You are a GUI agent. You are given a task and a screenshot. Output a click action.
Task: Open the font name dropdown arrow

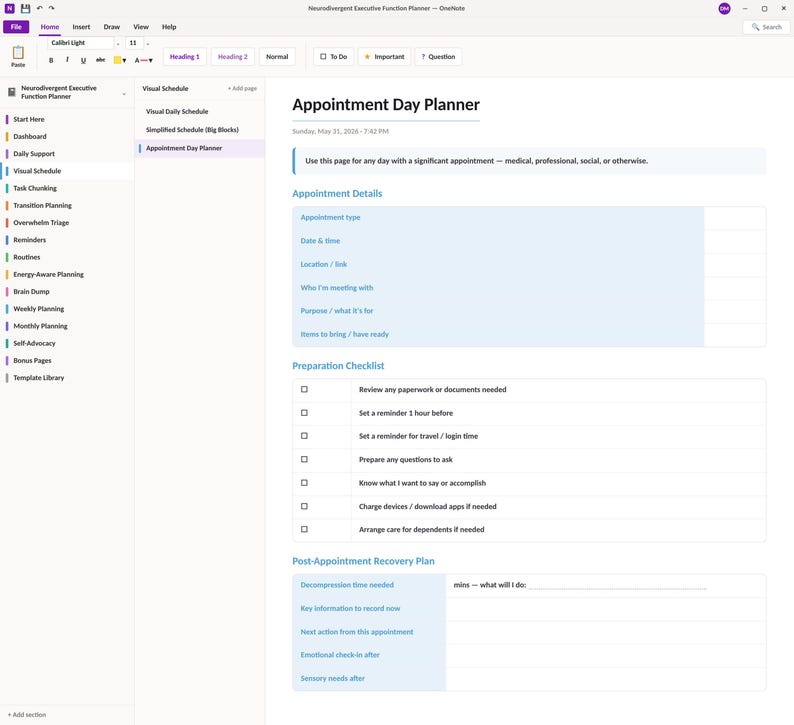pos(118,44)
